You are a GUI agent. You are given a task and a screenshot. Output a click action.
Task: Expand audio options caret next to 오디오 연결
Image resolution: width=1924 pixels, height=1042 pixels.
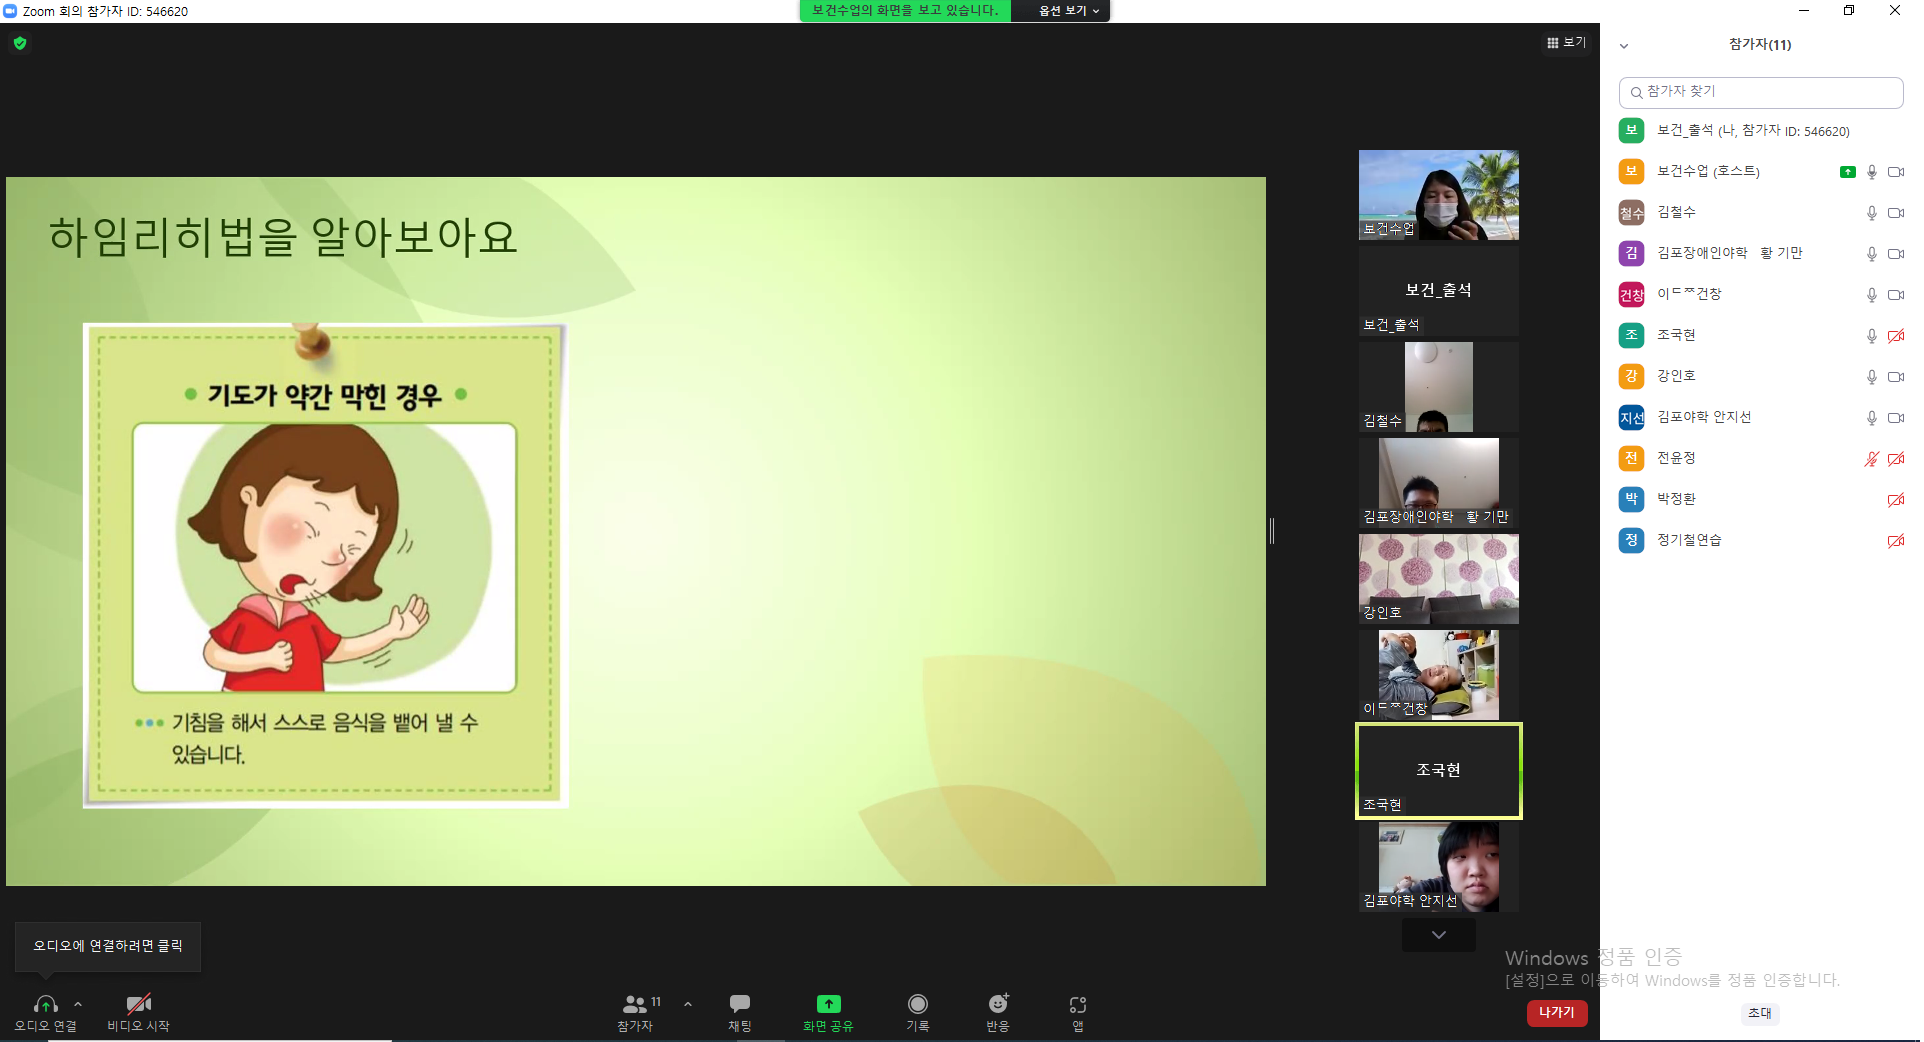pyautogui.click(x=78, y=1004)
